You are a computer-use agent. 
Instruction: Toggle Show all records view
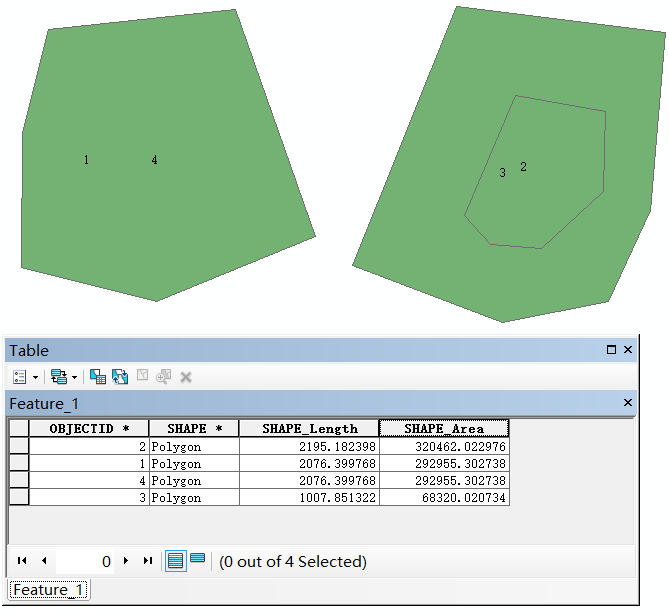point(176,561)
